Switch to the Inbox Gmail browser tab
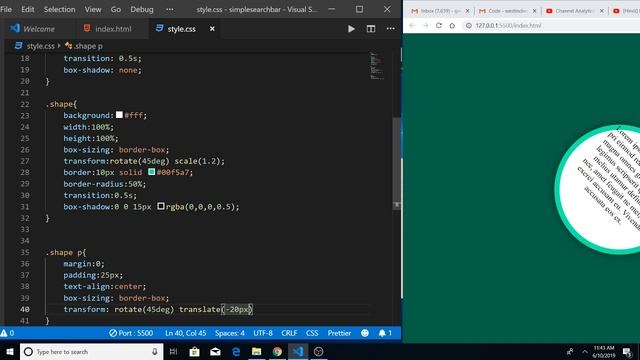 coord(436,11)
